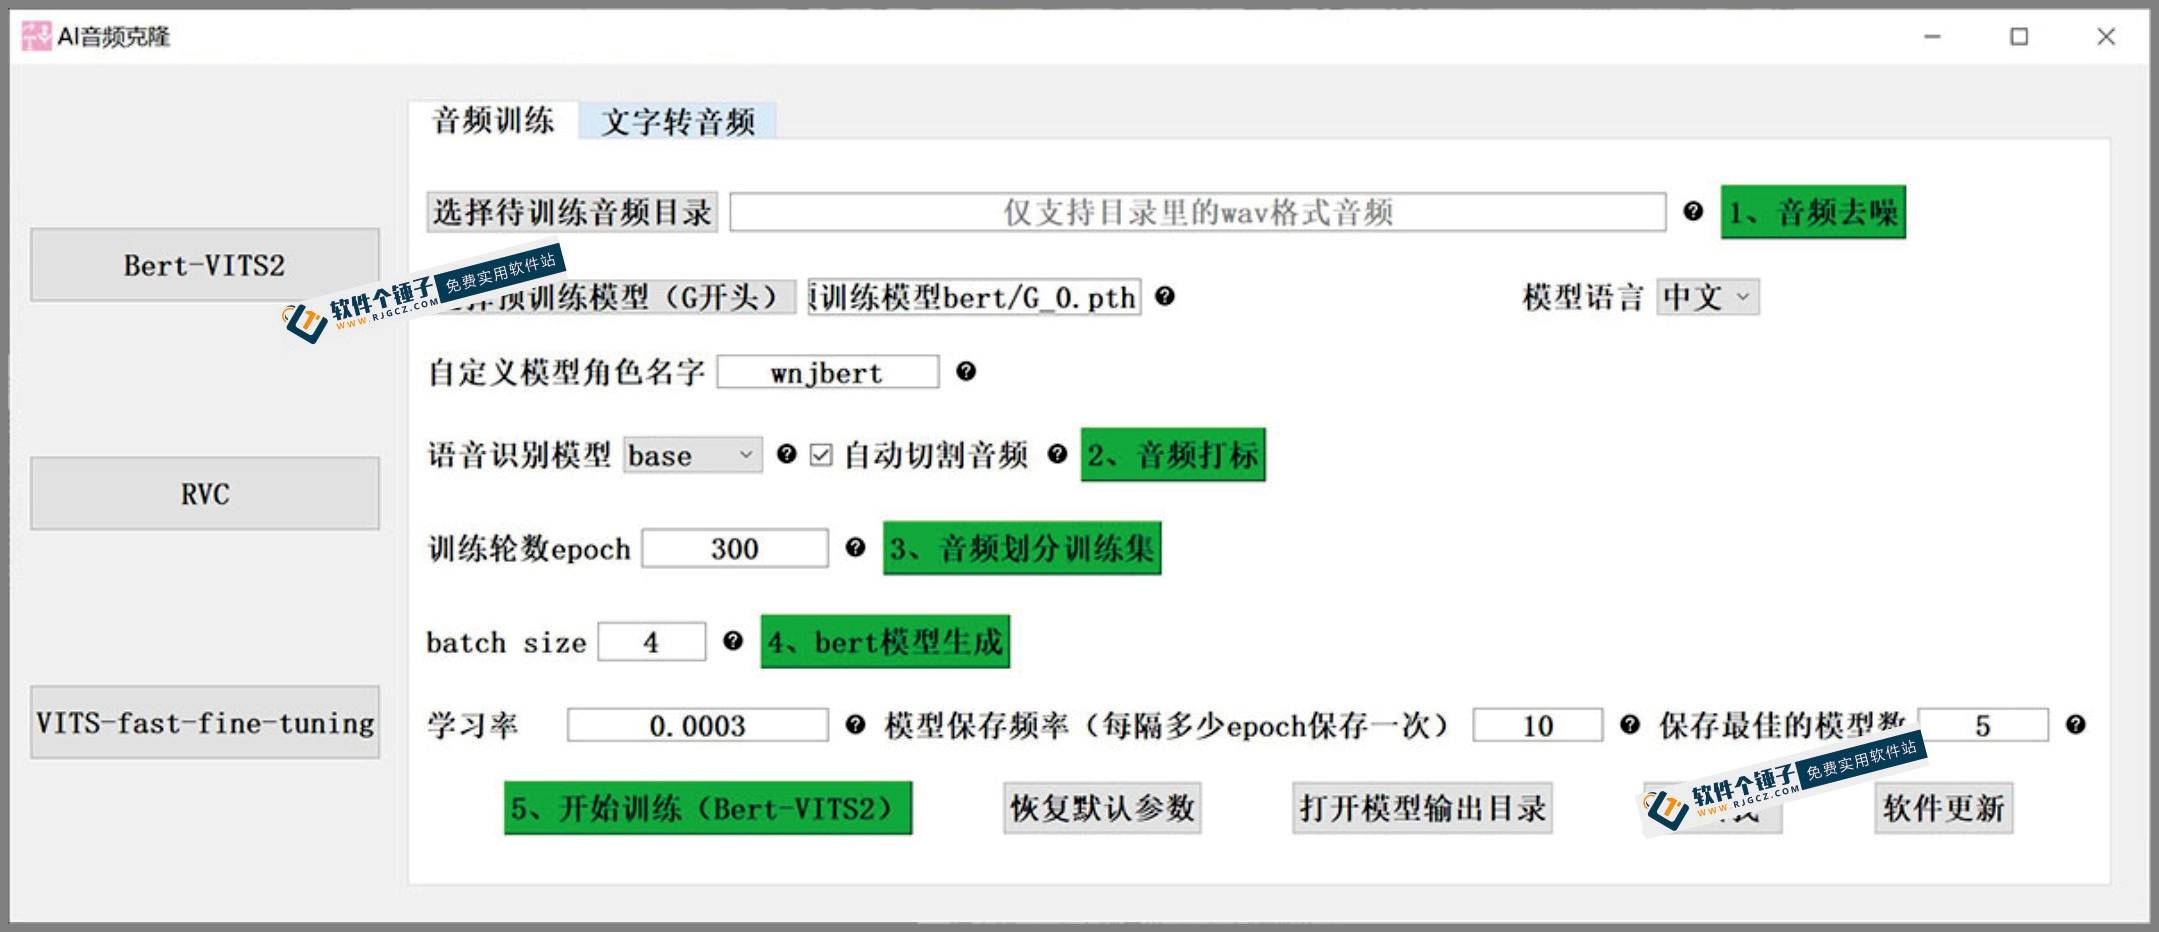This screenshot has width=2159, height=932.
Task: Click help icon next to batch size field
Action: pyautogui.click(x=733, y=640)
